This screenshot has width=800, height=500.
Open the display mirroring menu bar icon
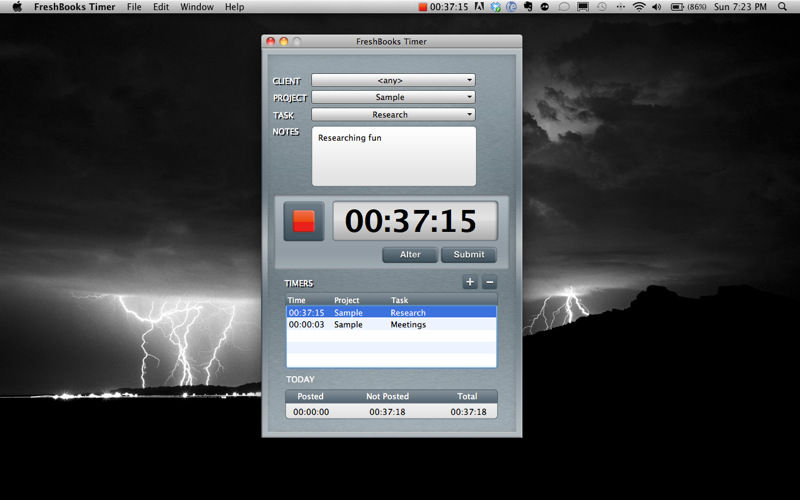pos(583,7)
